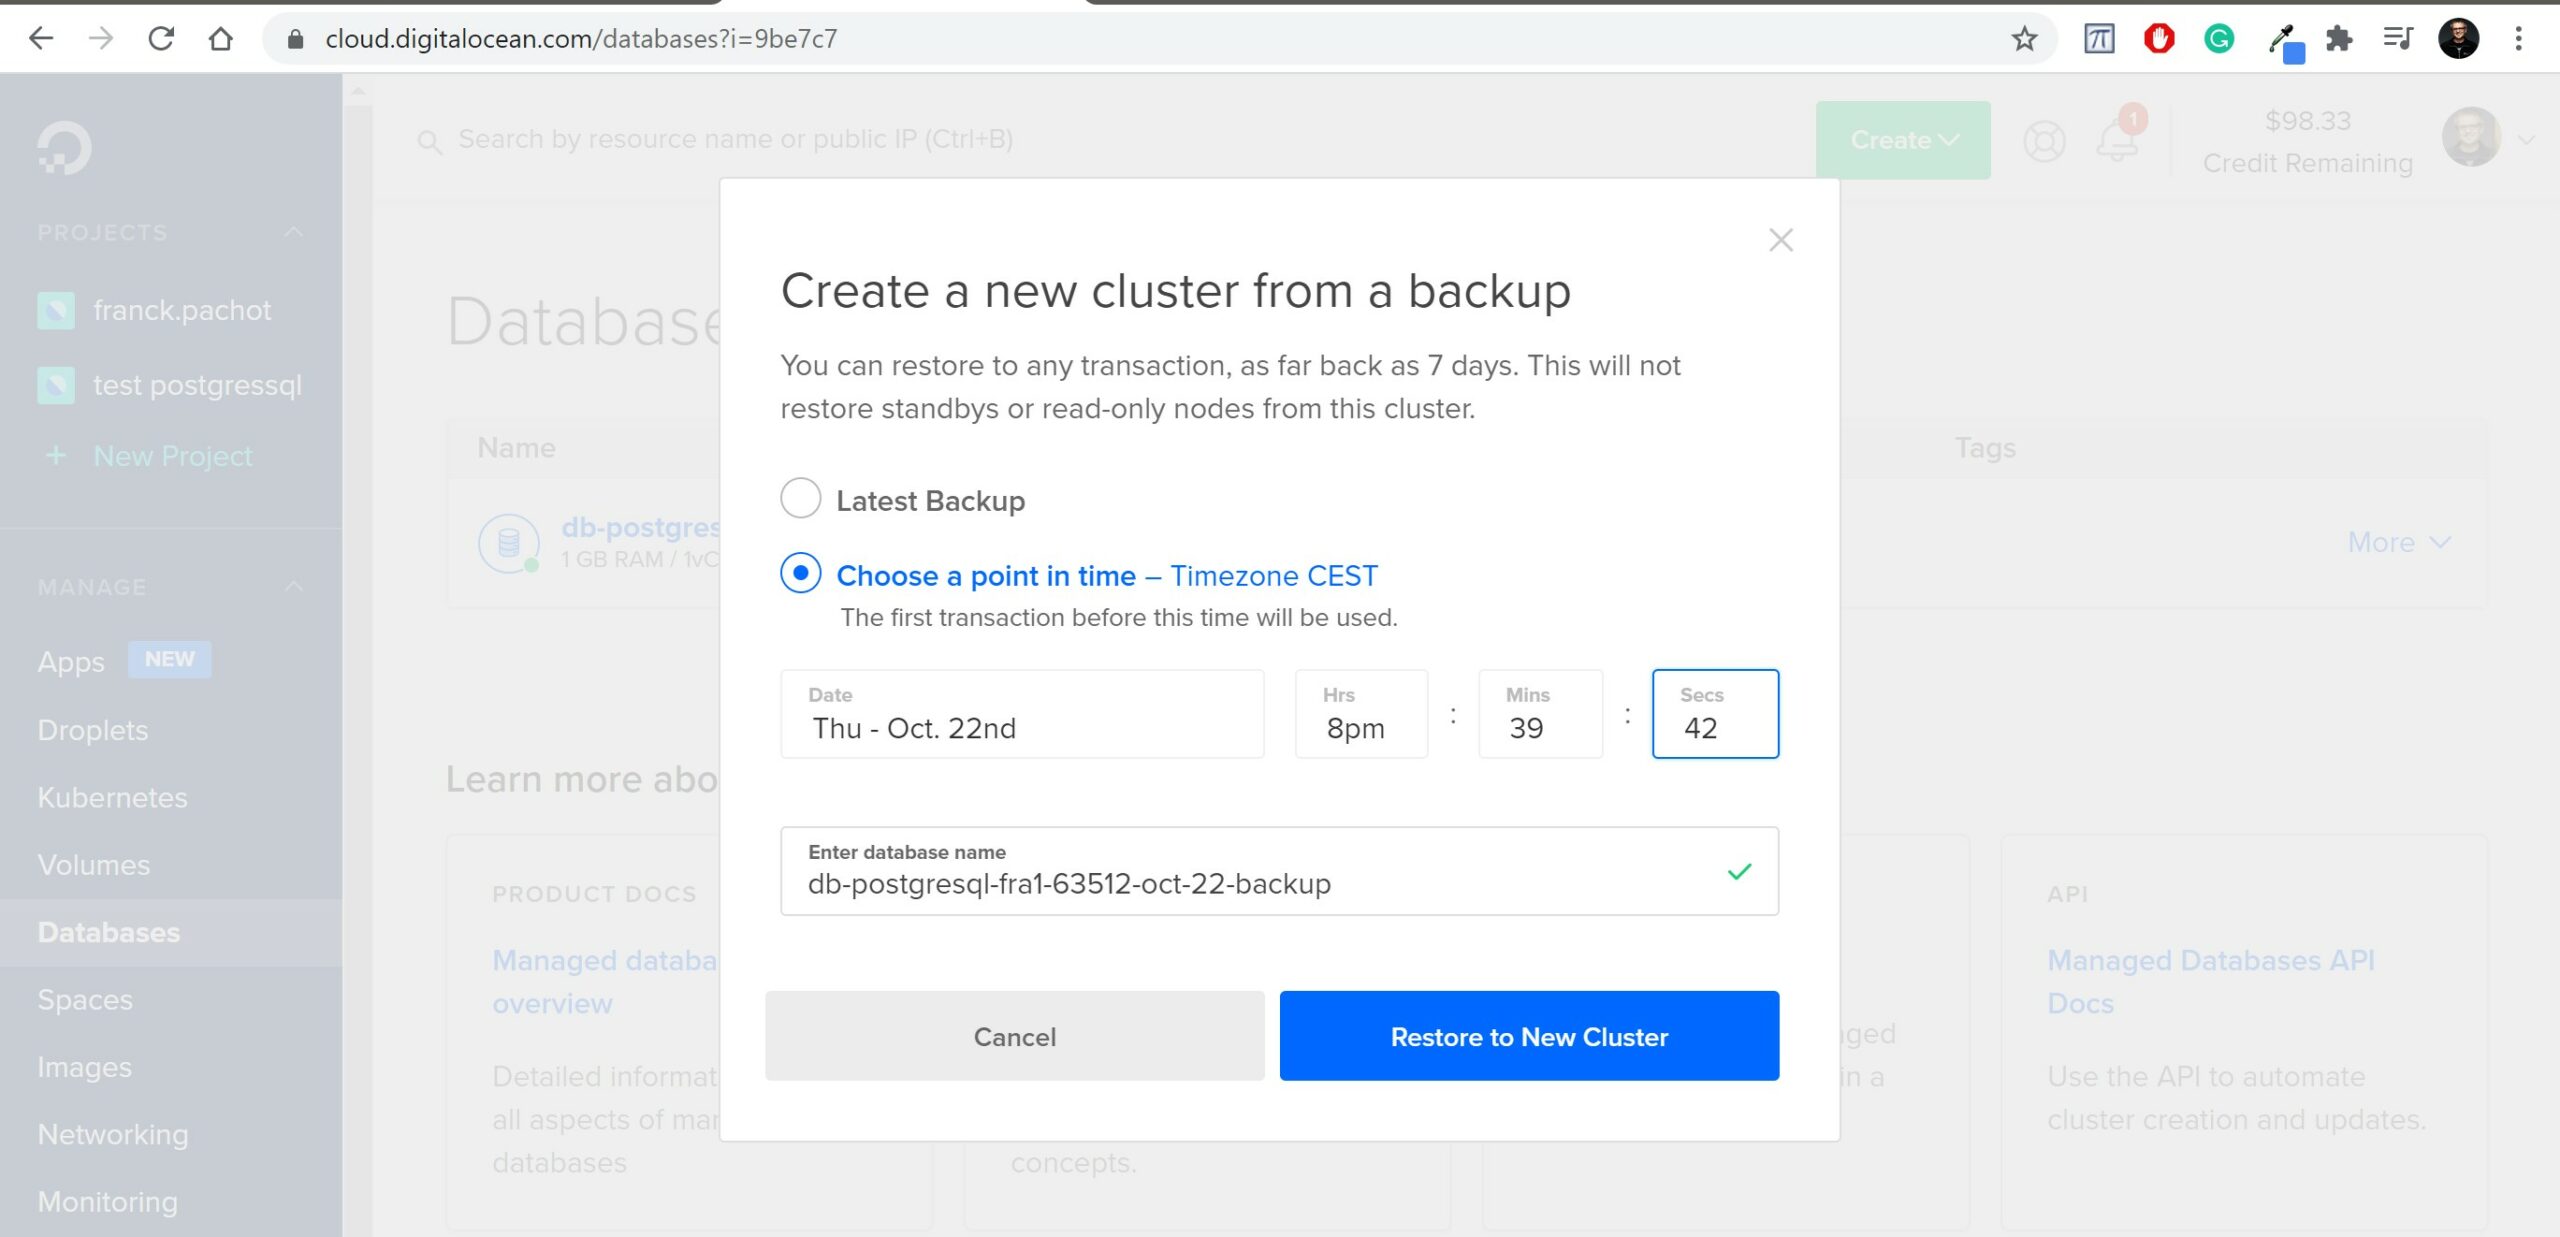Click the plus icon beside New Project
The width and height of the screenshot is (2560, 1237).
56,456
